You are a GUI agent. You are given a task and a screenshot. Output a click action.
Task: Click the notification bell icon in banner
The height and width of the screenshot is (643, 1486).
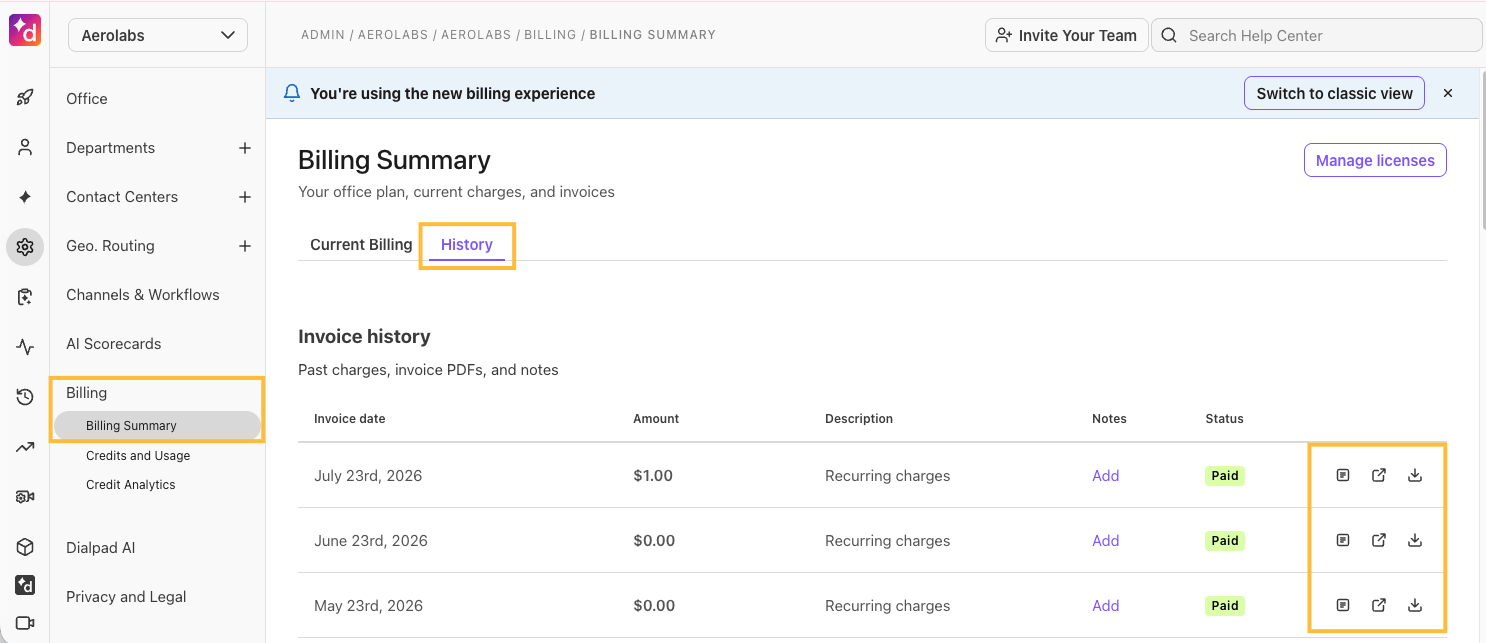(292, 93)
